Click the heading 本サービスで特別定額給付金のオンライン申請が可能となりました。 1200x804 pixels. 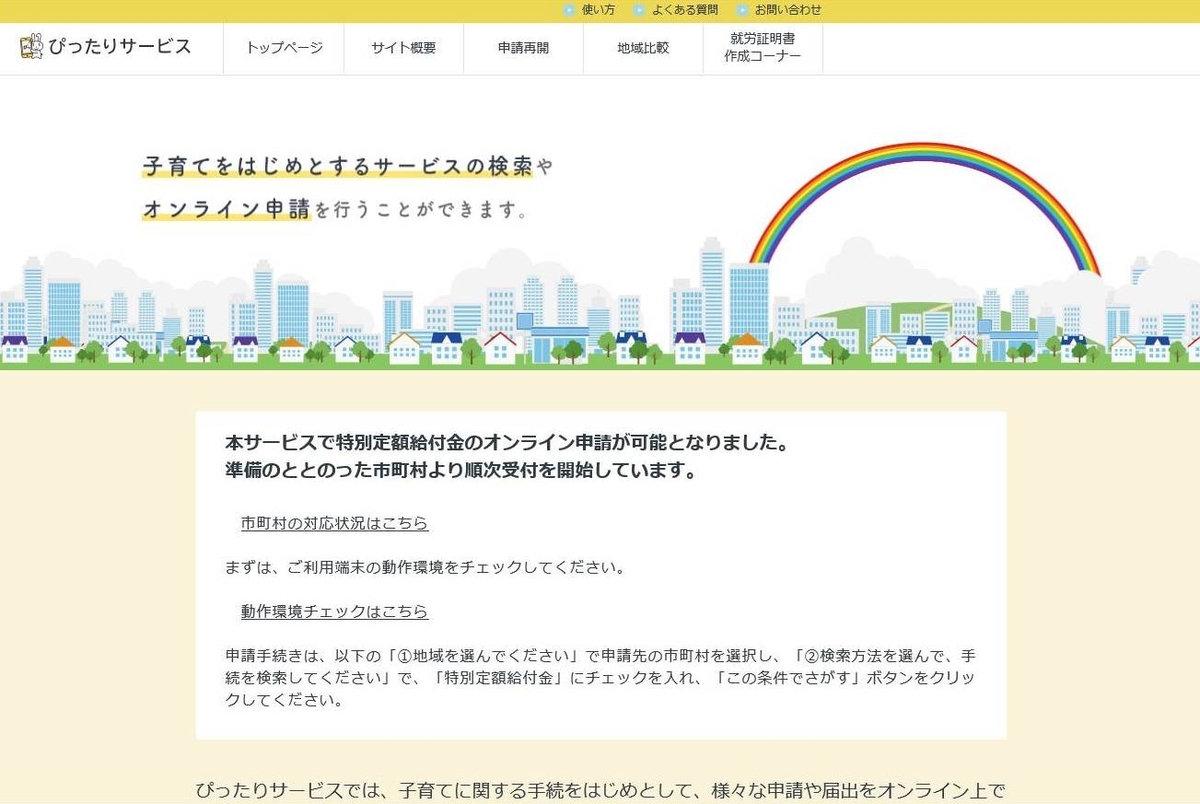point(509,442)
